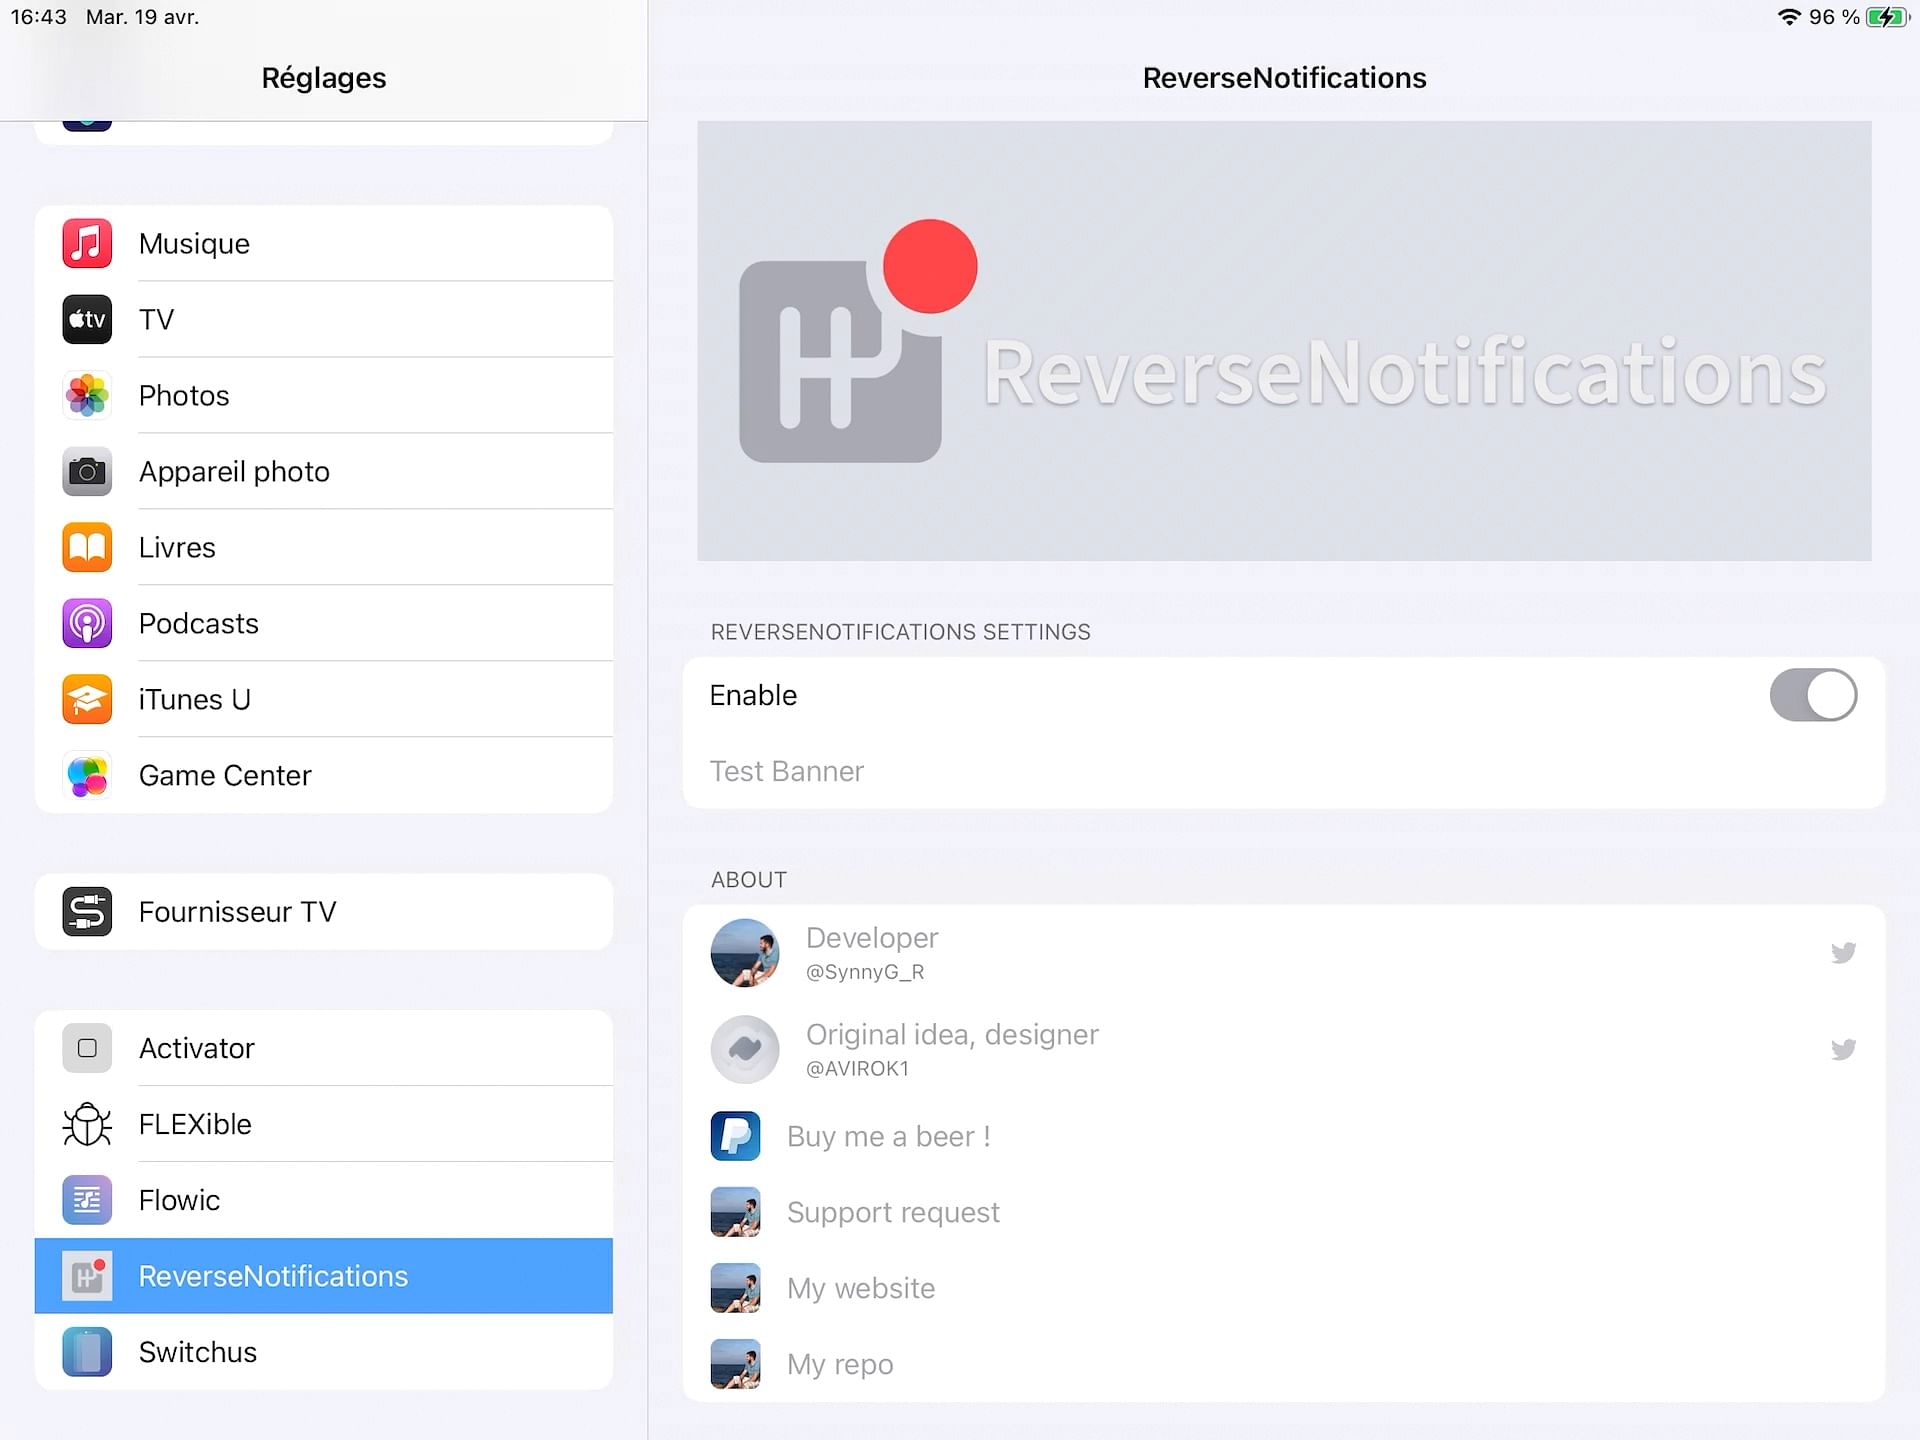Tap the Appareil photo camera icon
The width and height of the screenshot is (1920, 1440).
coord(87,471)
